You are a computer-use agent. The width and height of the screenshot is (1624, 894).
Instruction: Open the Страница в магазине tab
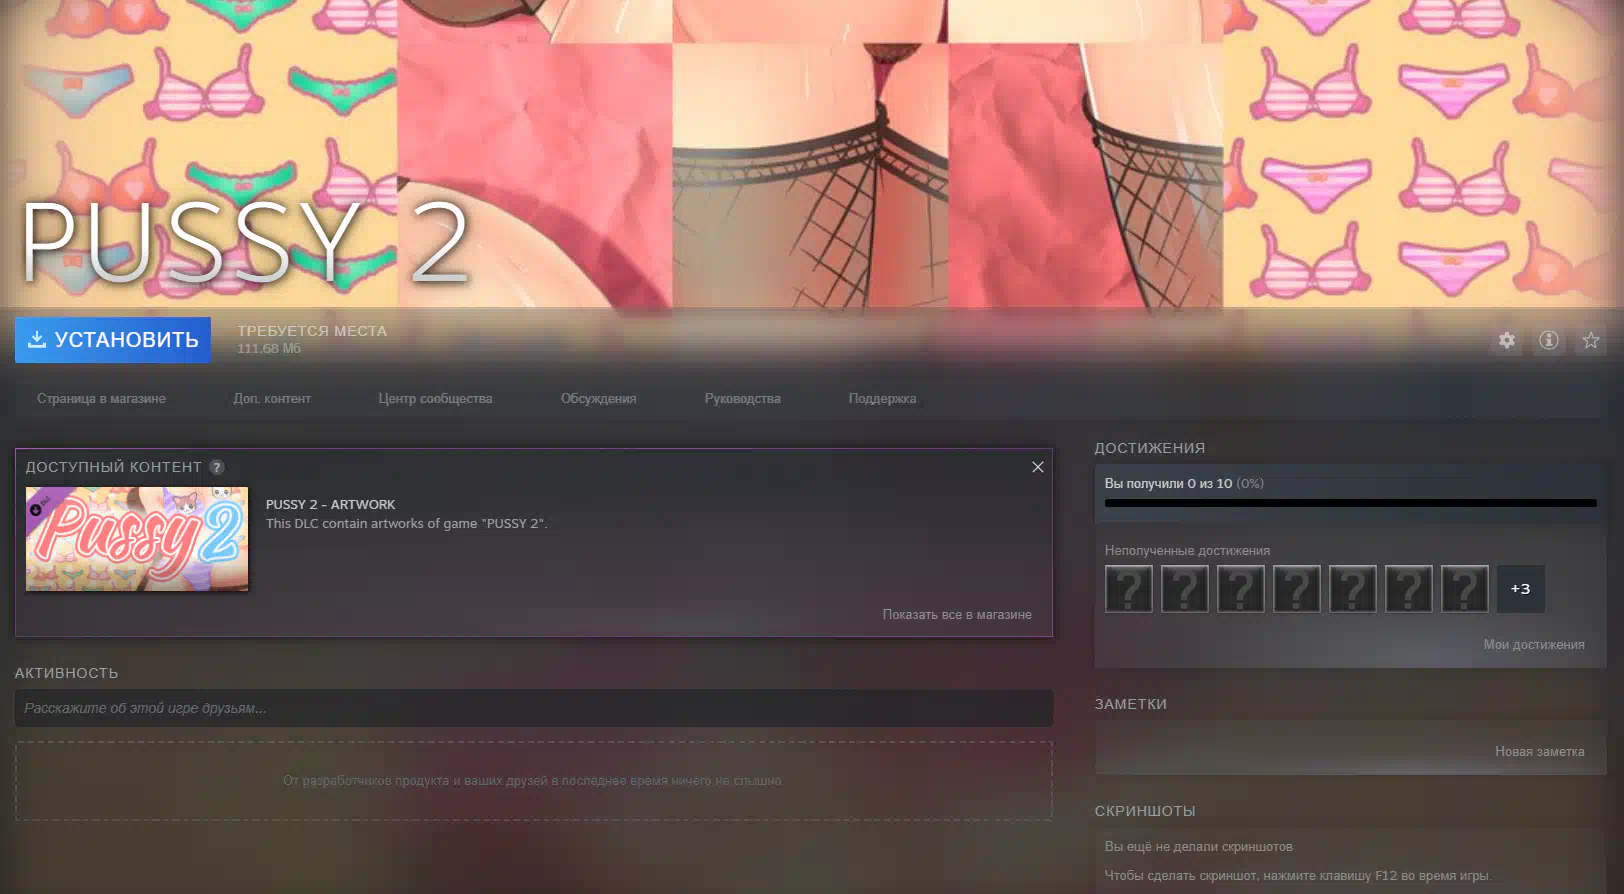click(x=101, y=398)
